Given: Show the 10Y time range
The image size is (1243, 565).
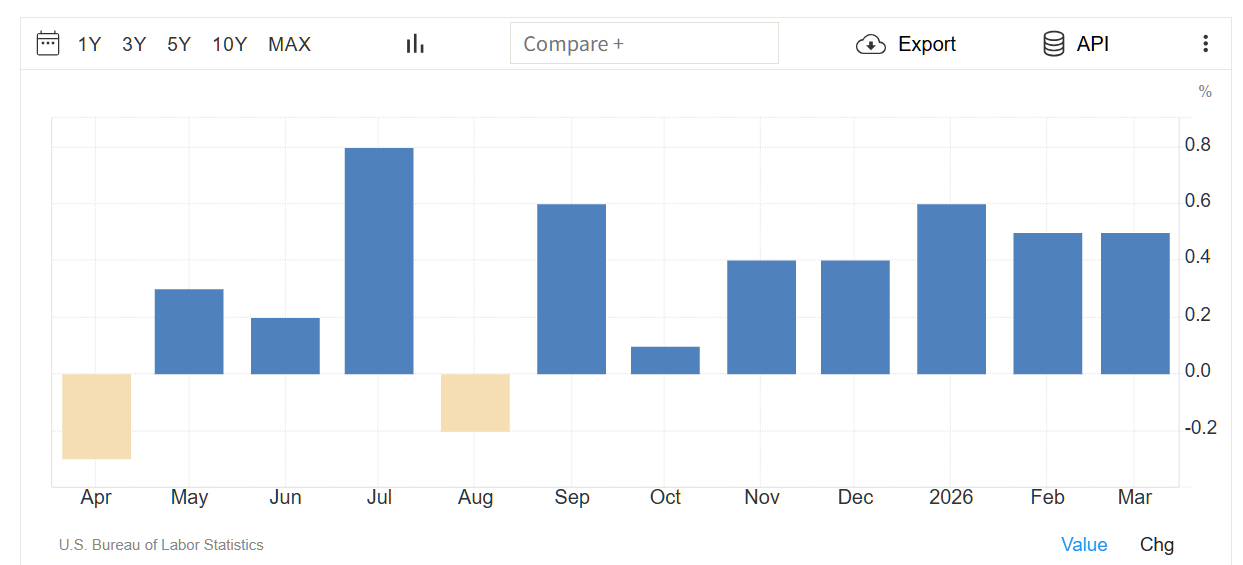Looking at the screenshot, I should click(x=229, y=44).
